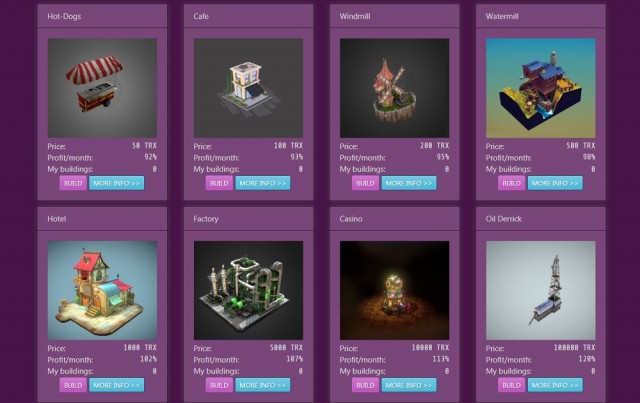This screenshot has height=403, width=640.
Task: Build a Hotel
Action: point(73,385)
